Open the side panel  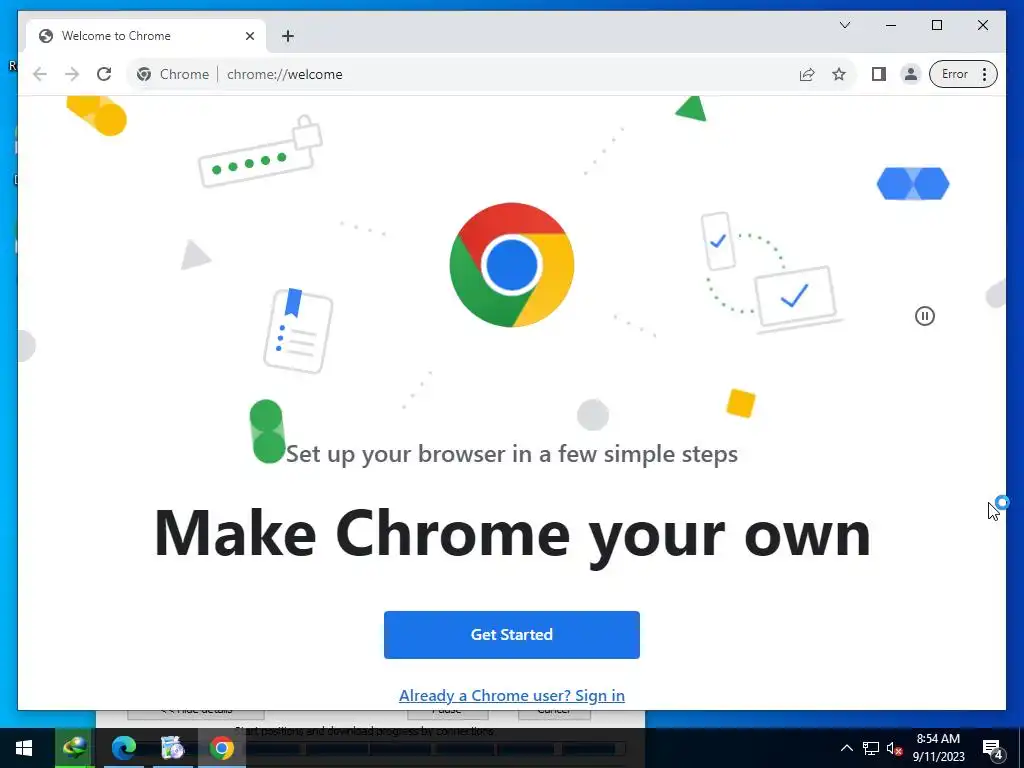click(x=879, y=74)
